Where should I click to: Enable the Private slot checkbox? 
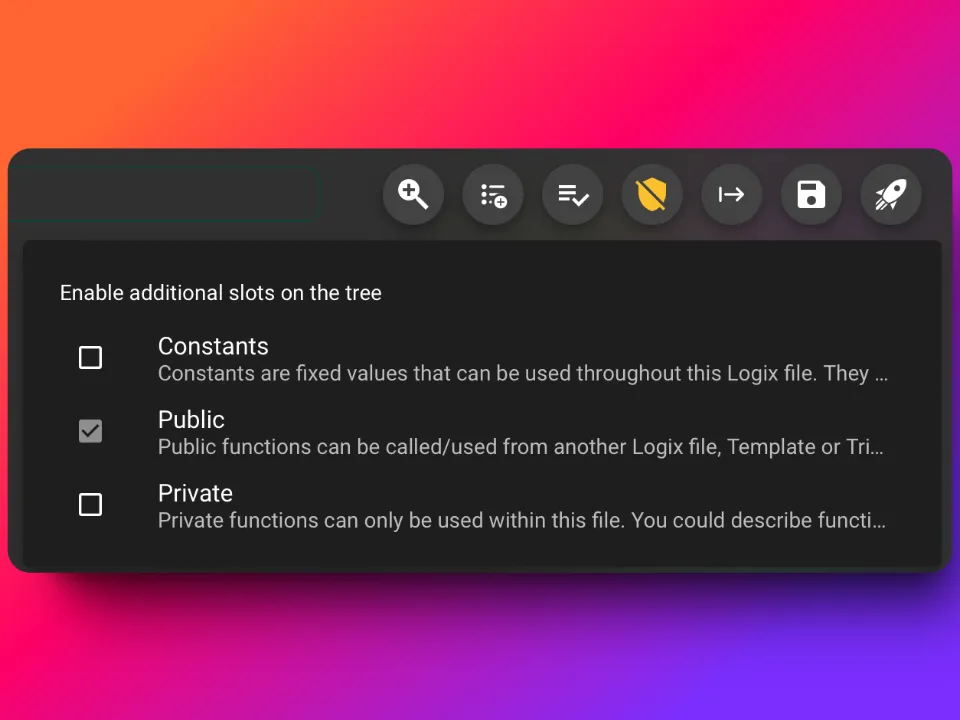coord(91,504)
